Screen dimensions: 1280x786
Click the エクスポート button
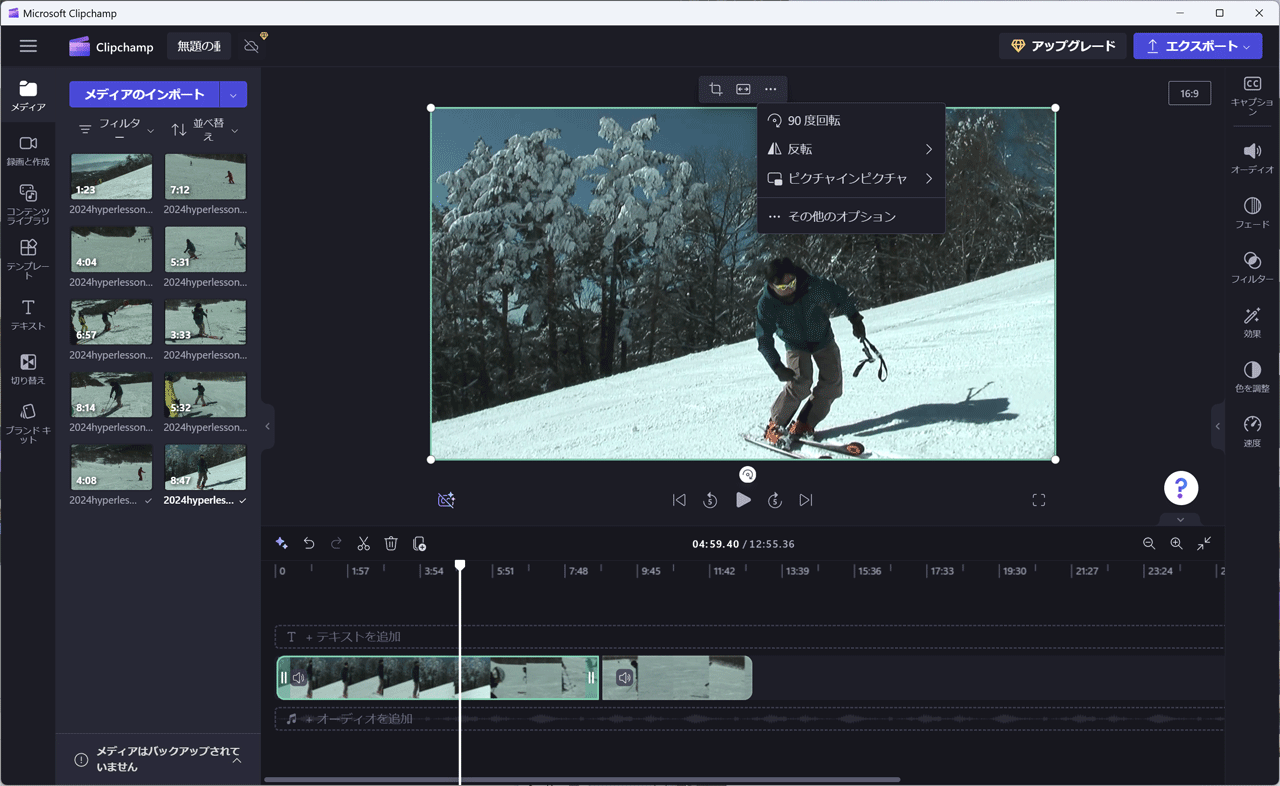(x=1197, y=46)
